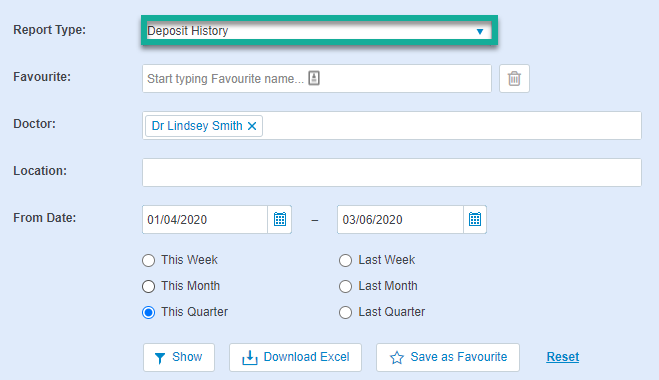Click the star icon on Save as Favourite

point(397,358)
